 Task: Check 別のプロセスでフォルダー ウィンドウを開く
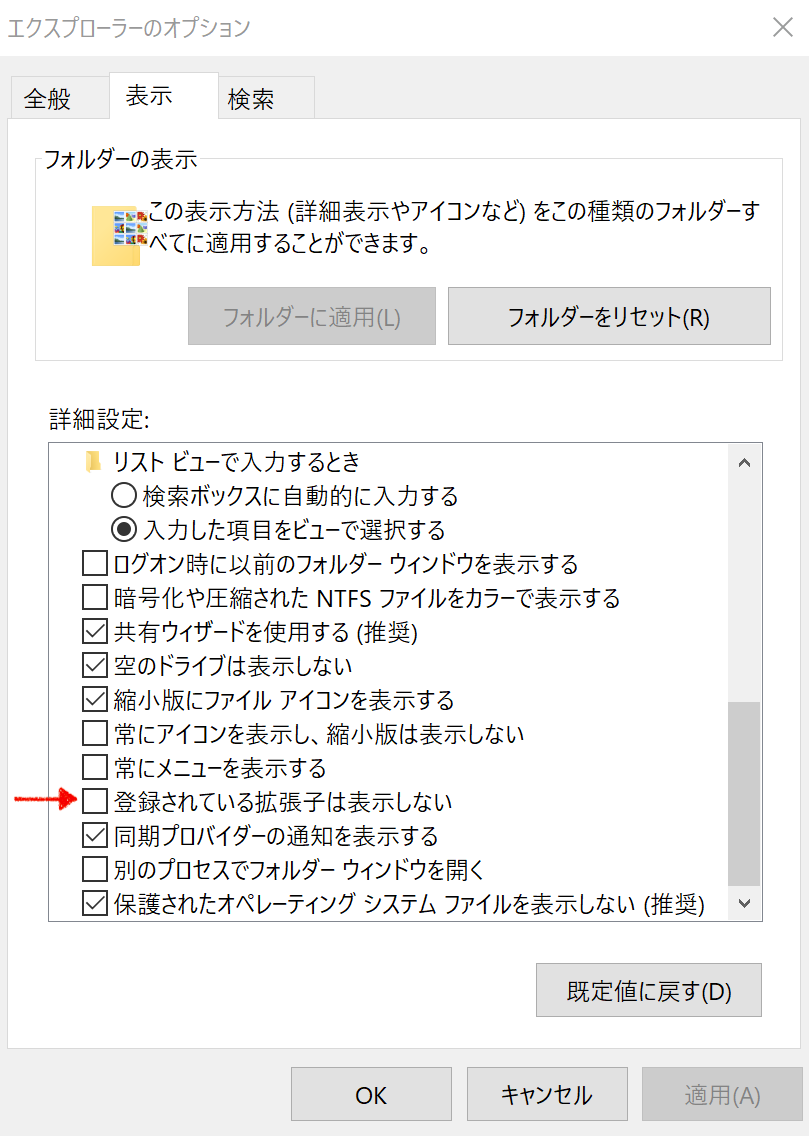pyautogui.click(x=95, y=869)
